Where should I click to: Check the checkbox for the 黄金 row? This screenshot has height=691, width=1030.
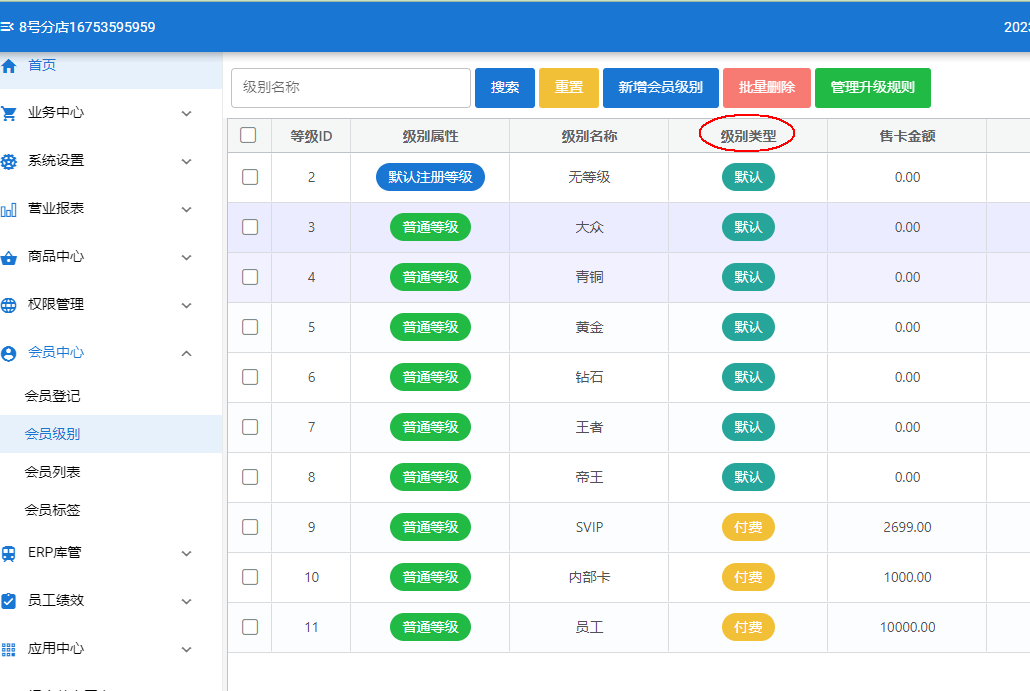click(x=250, y=327)
